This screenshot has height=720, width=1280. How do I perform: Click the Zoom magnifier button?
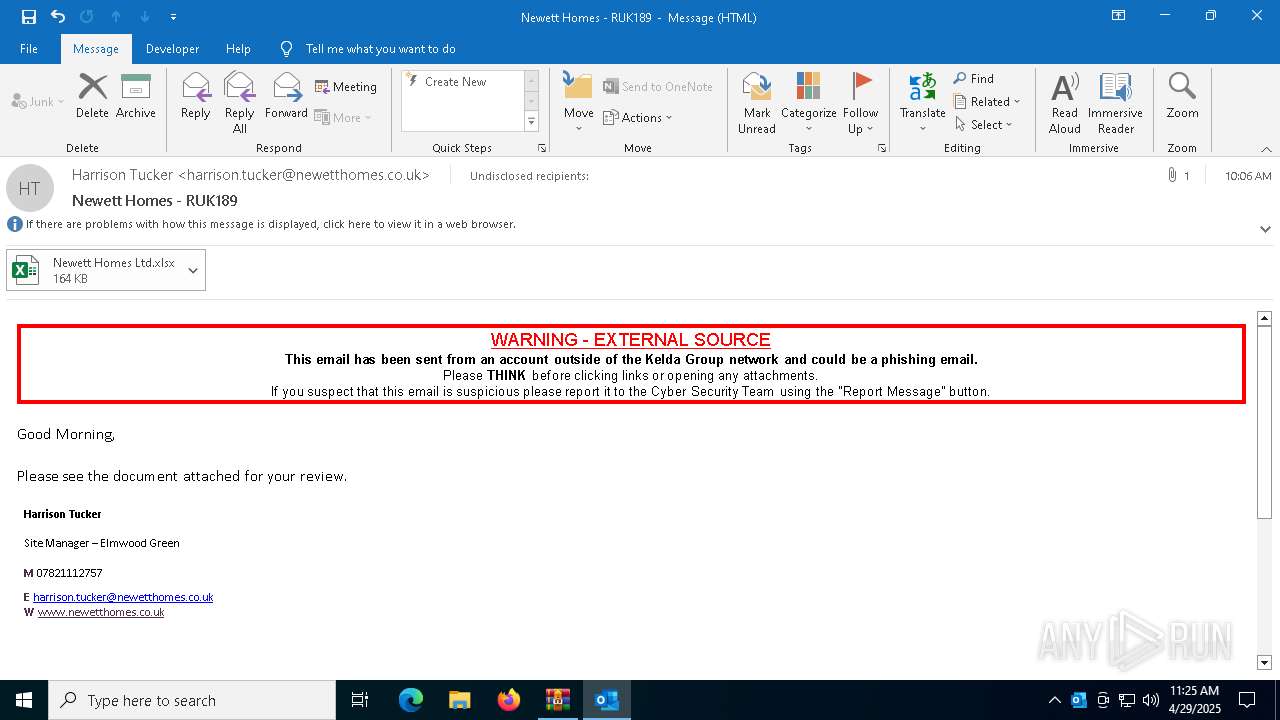(1183, 96)
